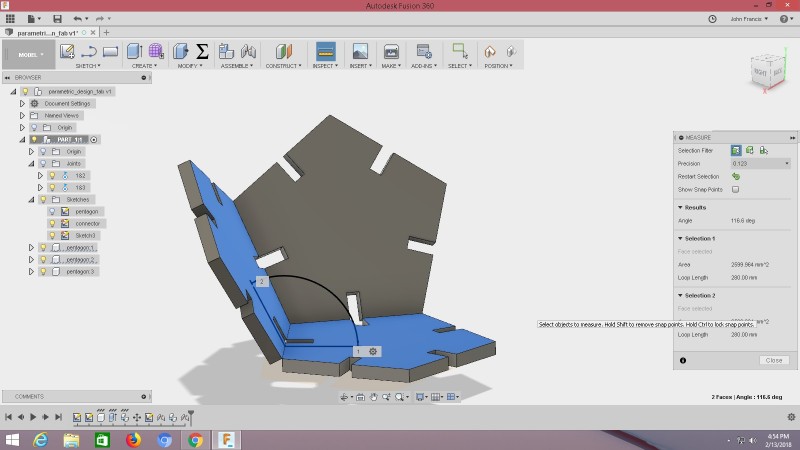
Task: Collapse the Sketches folder
Action: point(30,199)
